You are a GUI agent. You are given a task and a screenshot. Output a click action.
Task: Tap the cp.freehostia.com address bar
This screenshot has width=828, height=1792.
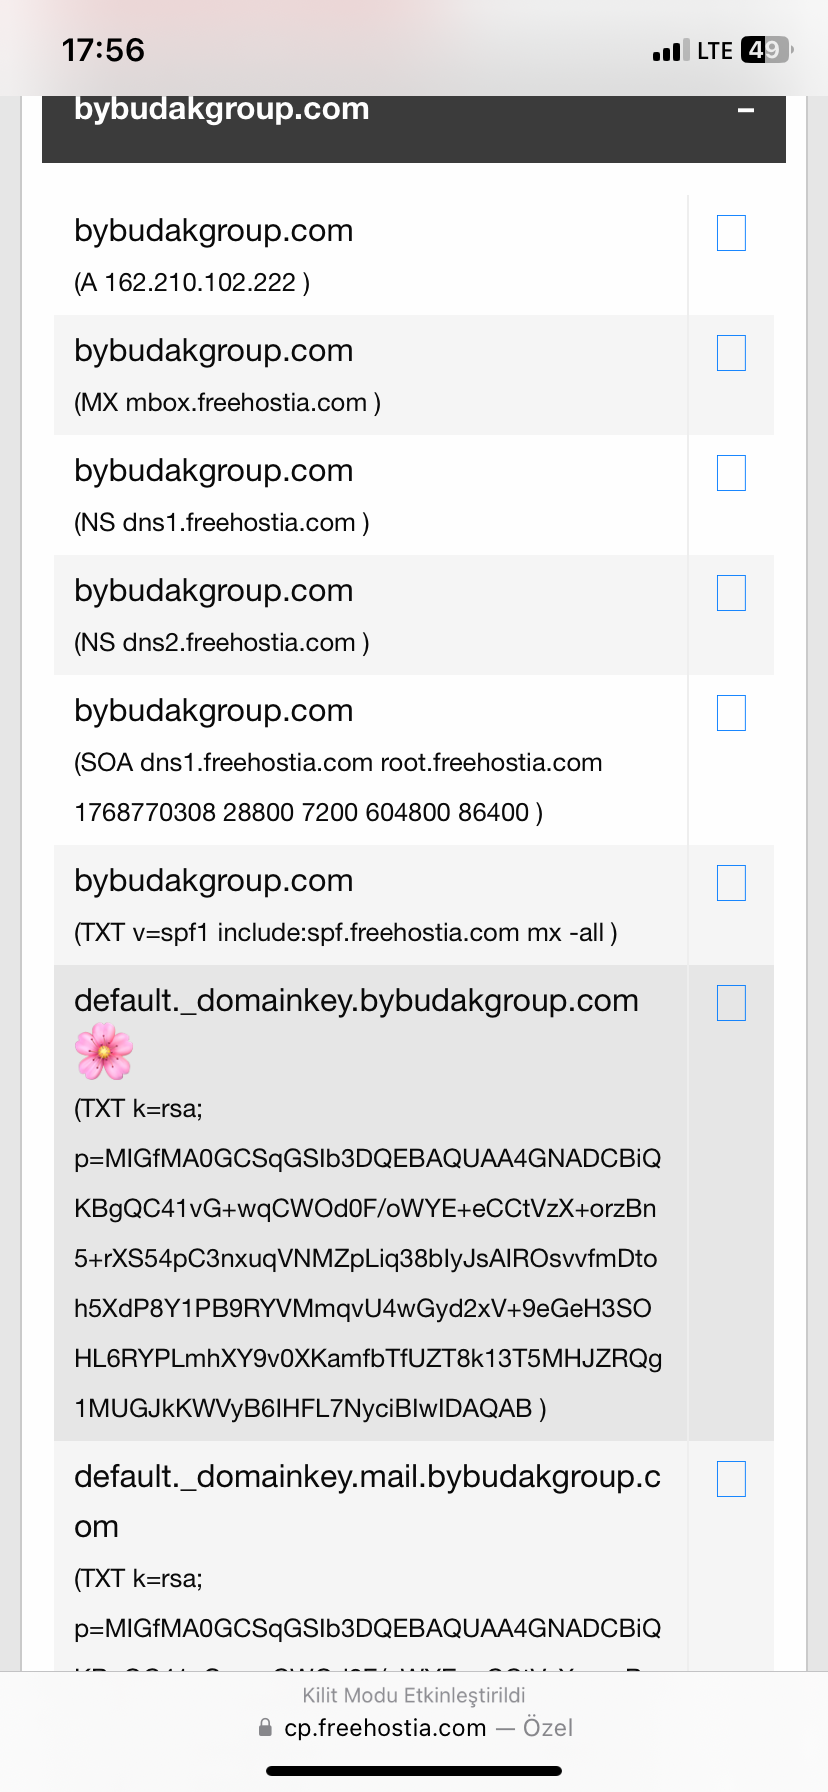414,1727
